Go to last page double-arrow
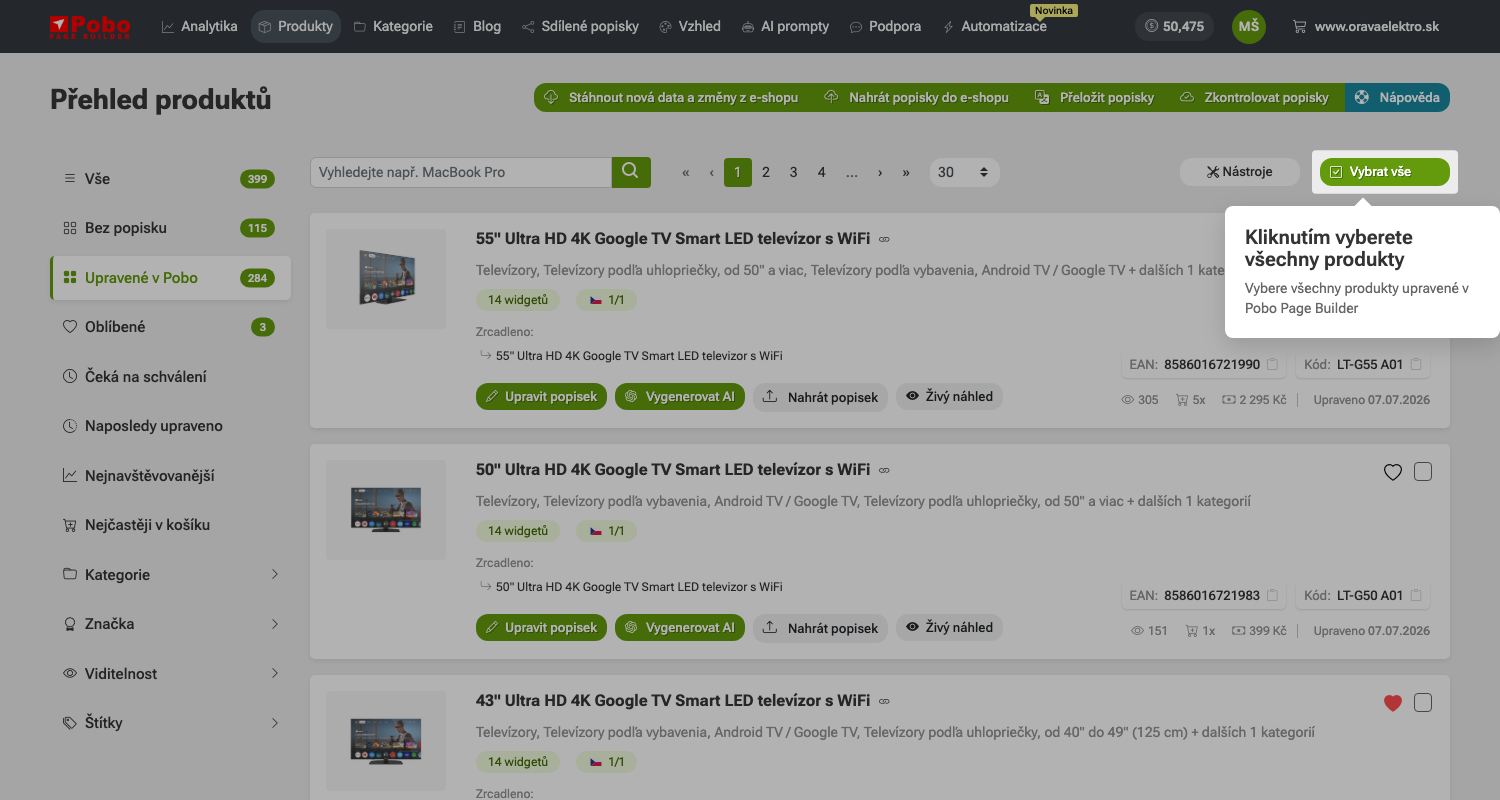This screenshot has width=1500, height=800. [x=906, y=172]
